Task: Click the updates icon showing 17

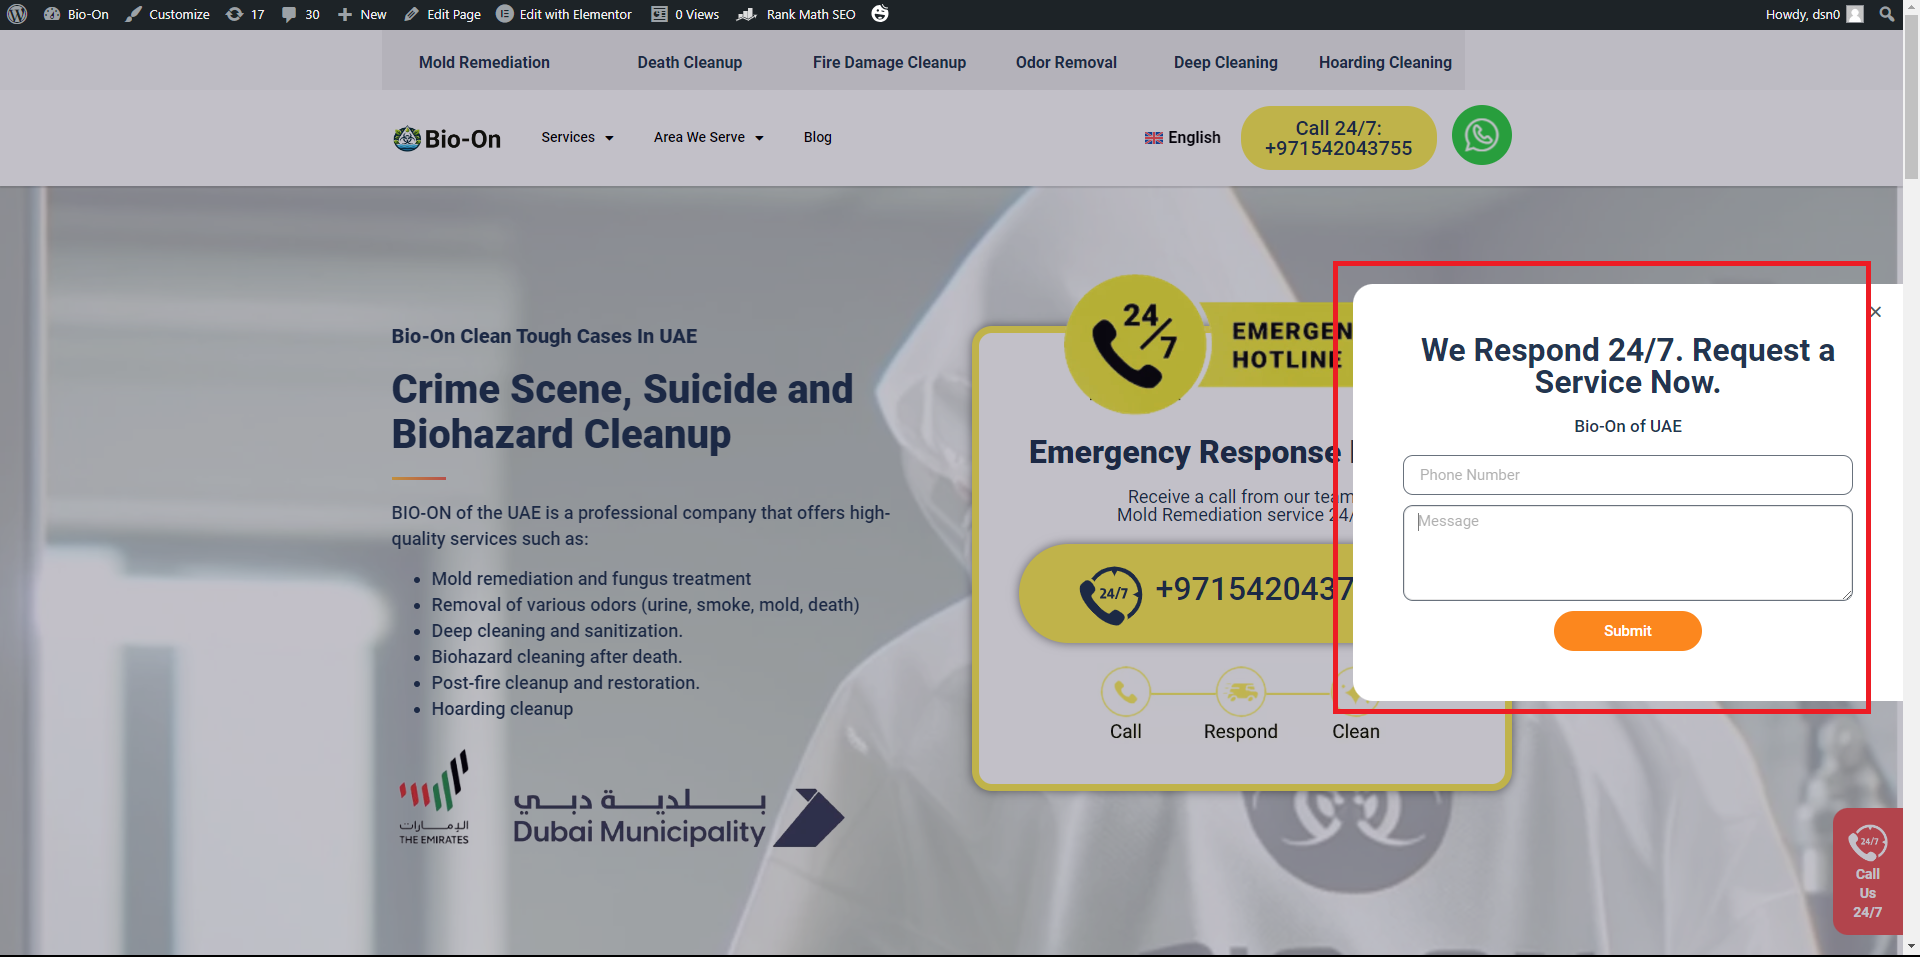Action: point(245,14)
